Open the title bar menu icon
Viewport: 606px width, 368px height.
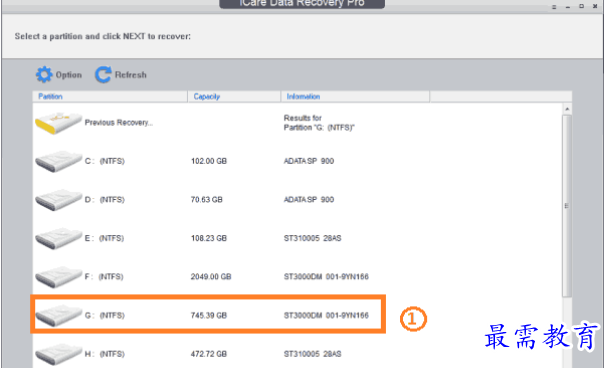click(x=554, y=7)
